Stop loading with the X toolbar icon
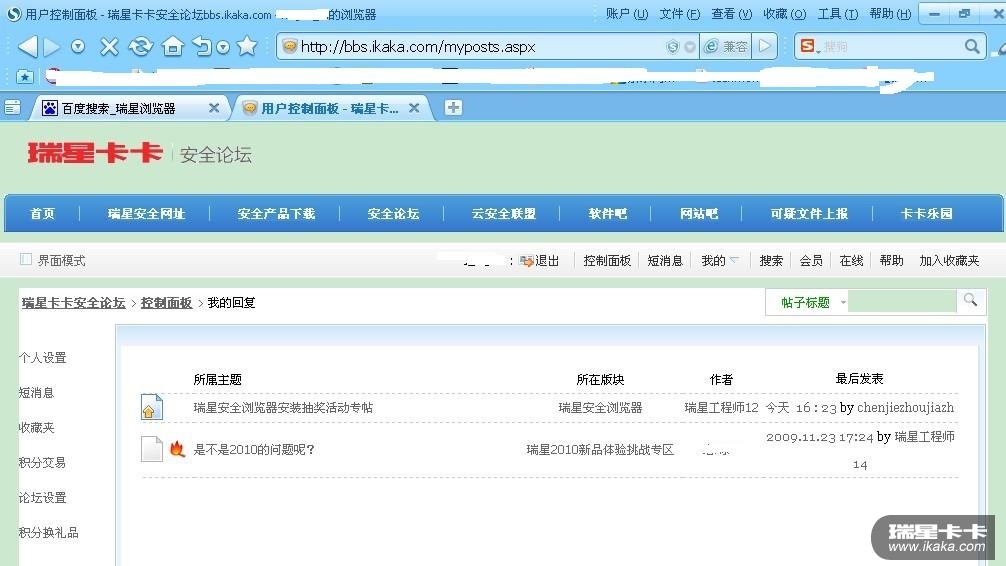 tap(110, 46)
